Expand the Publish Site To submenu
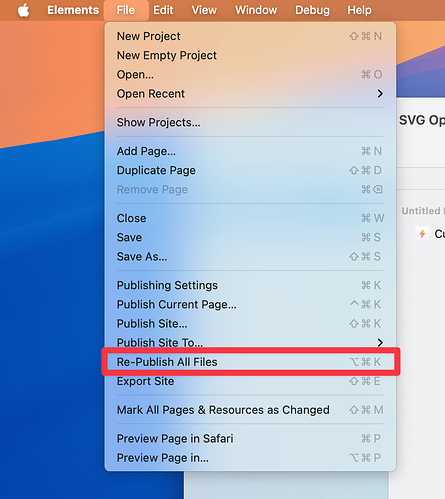The height and width of the screenshot is (499, 445). [x=250, y=342]
